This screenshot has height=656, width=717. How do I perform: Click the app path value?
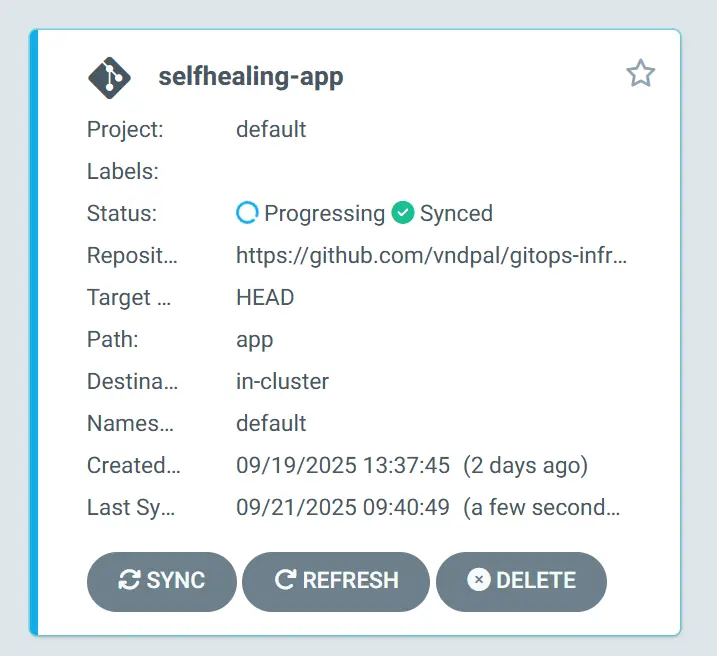point(255,339)
